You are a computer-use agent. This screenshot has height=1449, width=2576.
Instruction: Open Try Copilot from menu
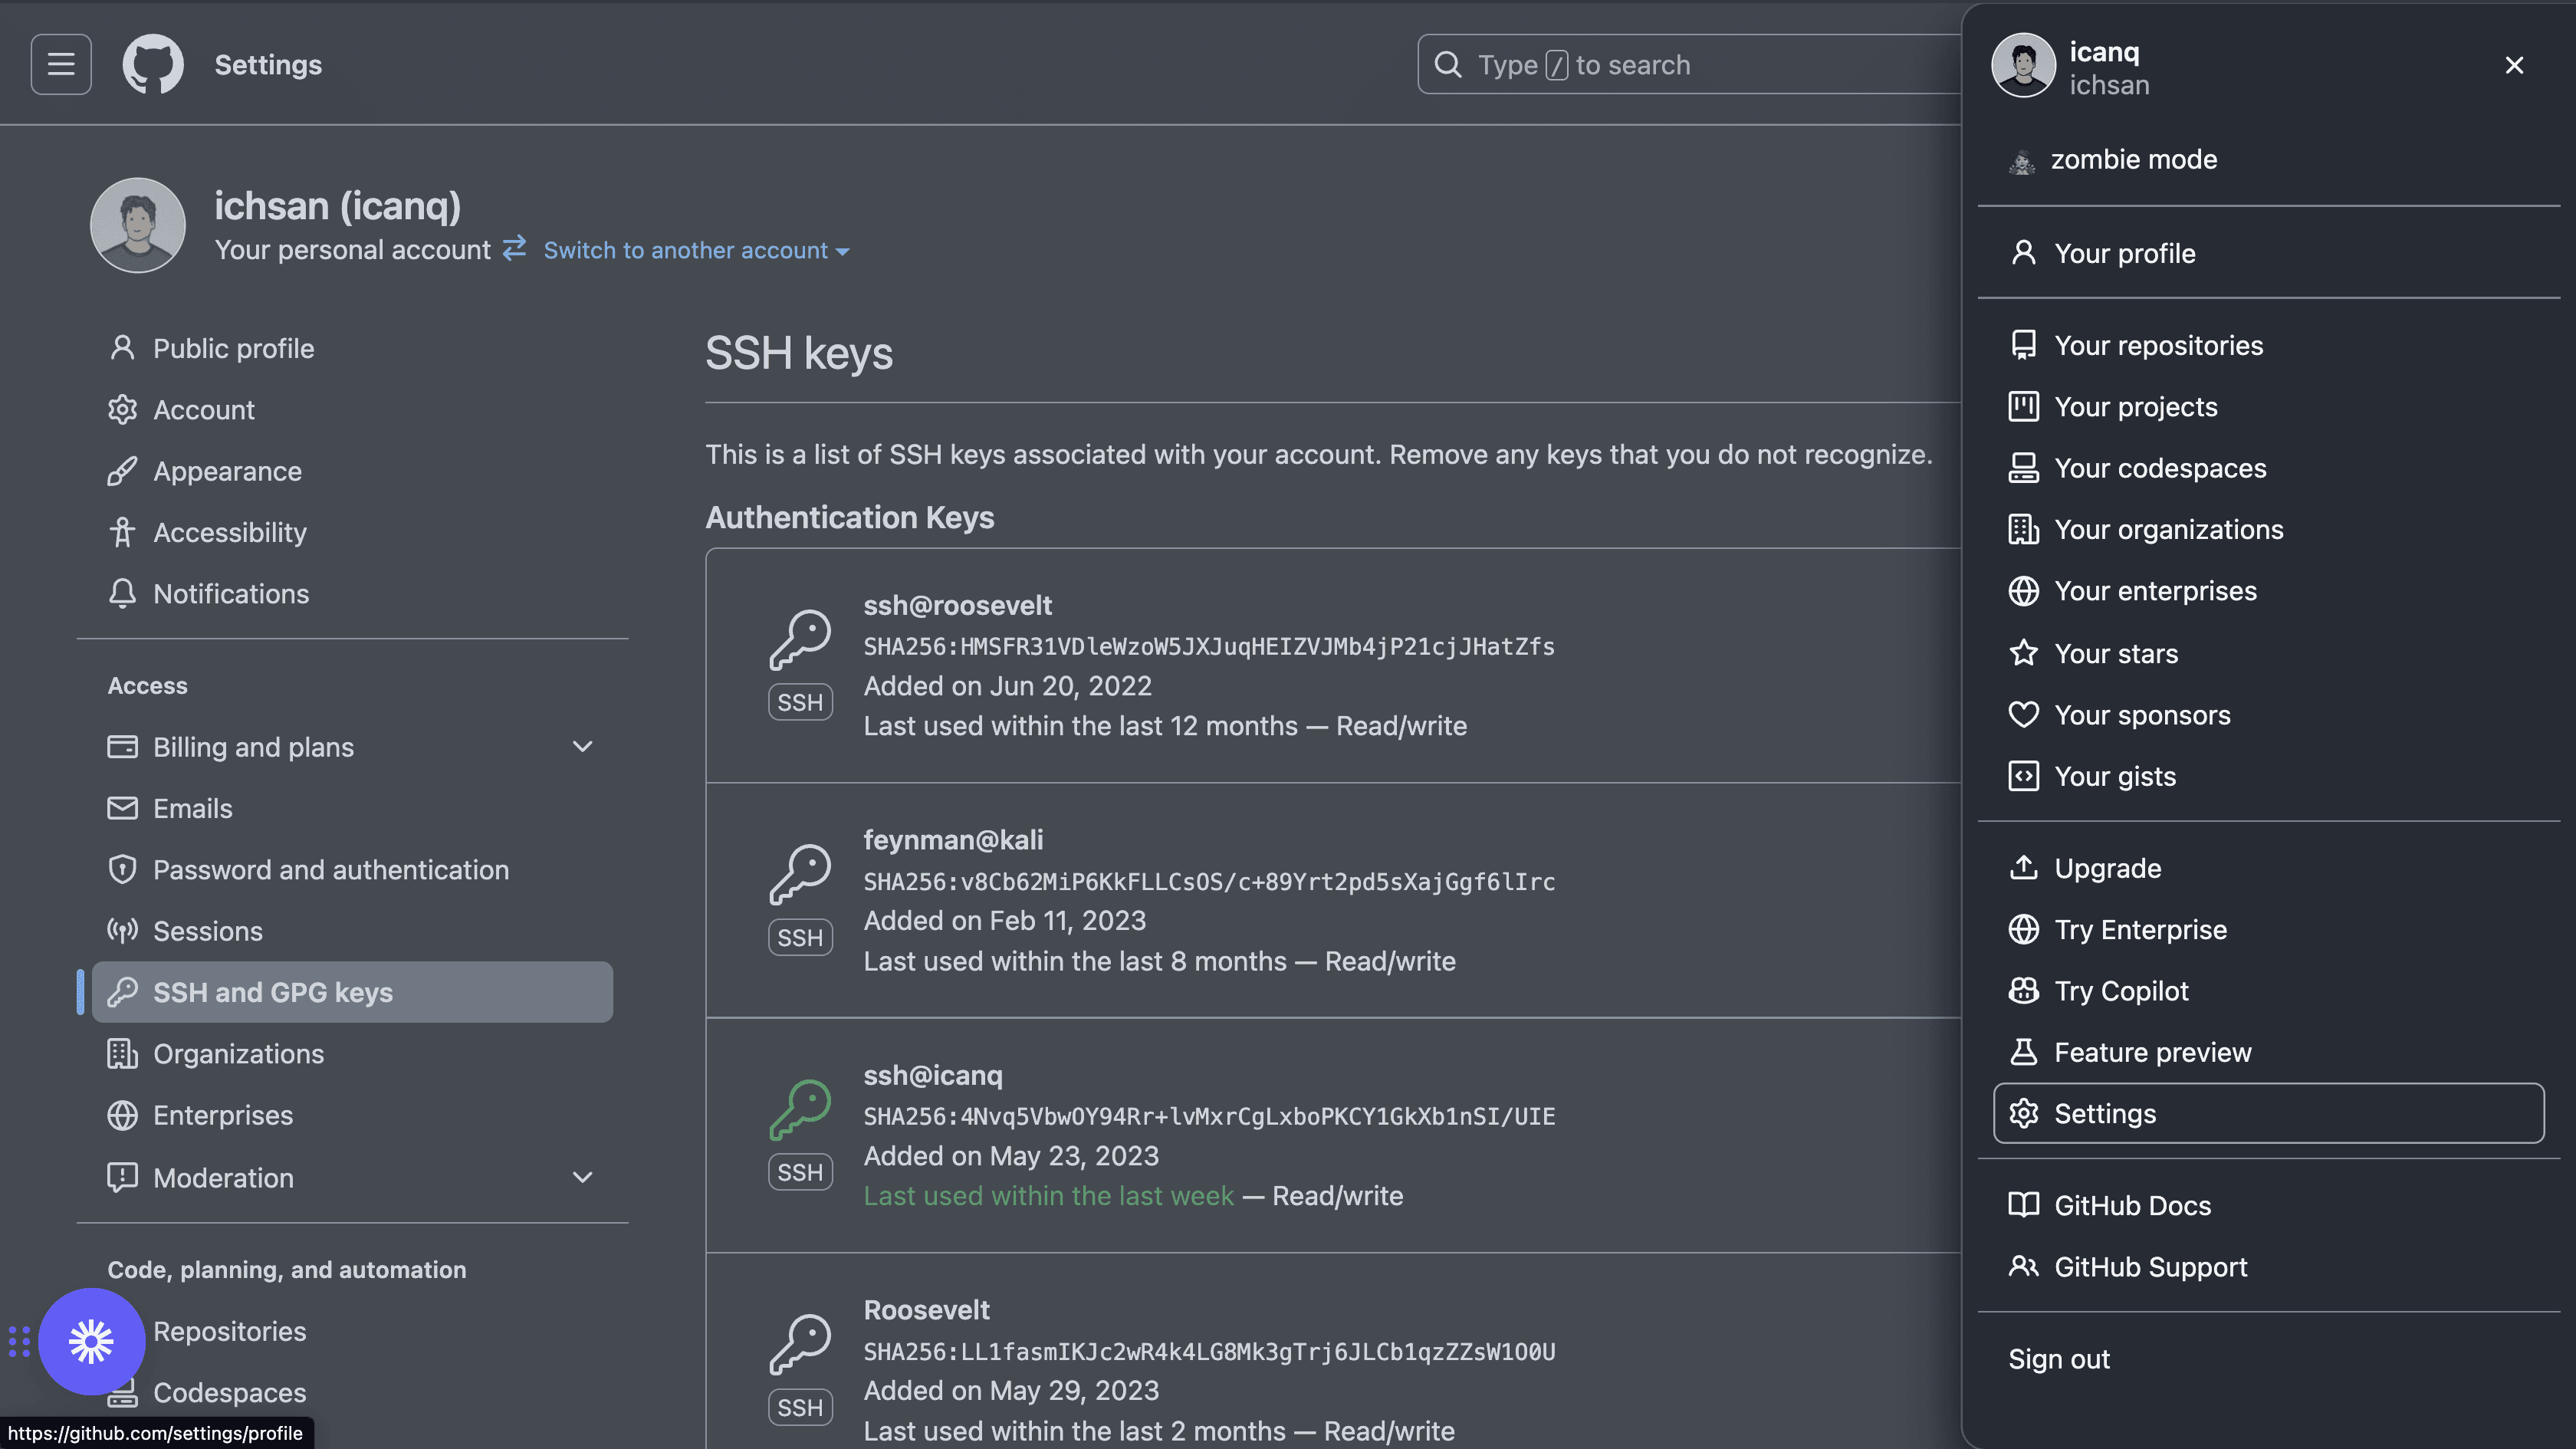coord(2120,991)
